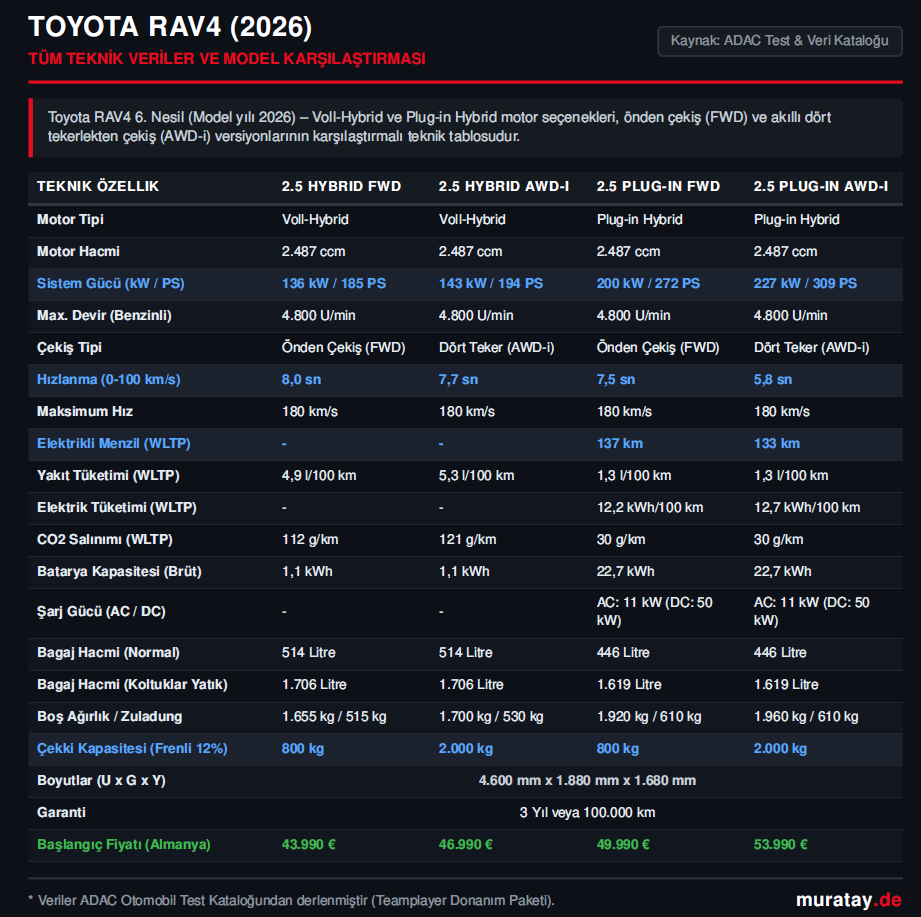The width and height of the screenshot is (921, 917).
Task: Click the CO2 Salınımı (WLTP) row label
Action: click(x=105, y=540)
